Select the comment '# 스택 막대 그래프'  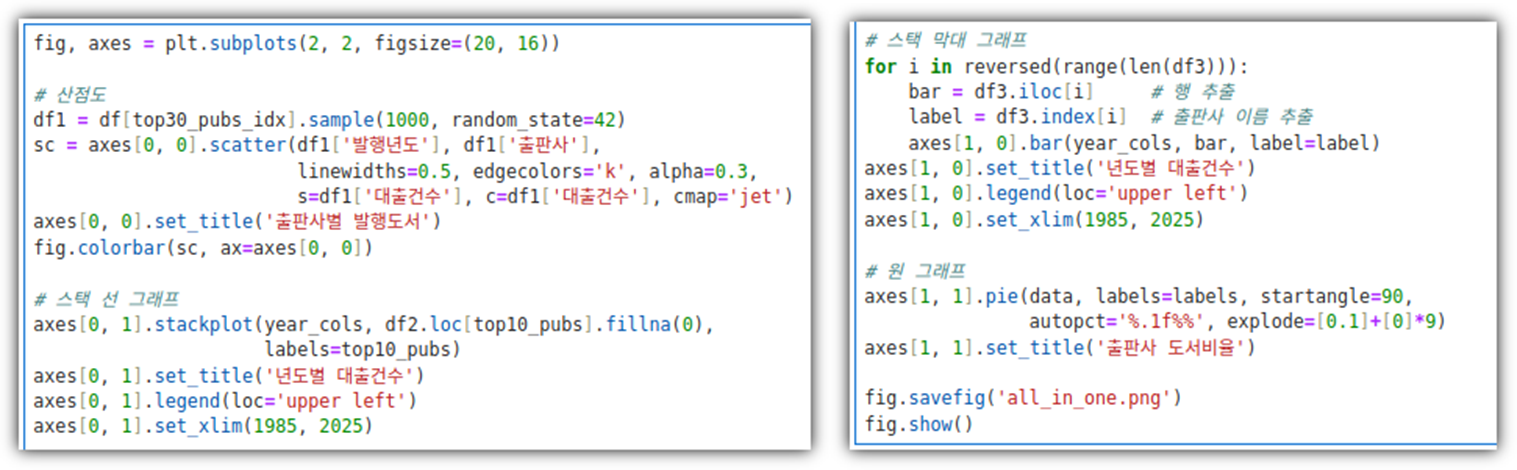(948, 41)
